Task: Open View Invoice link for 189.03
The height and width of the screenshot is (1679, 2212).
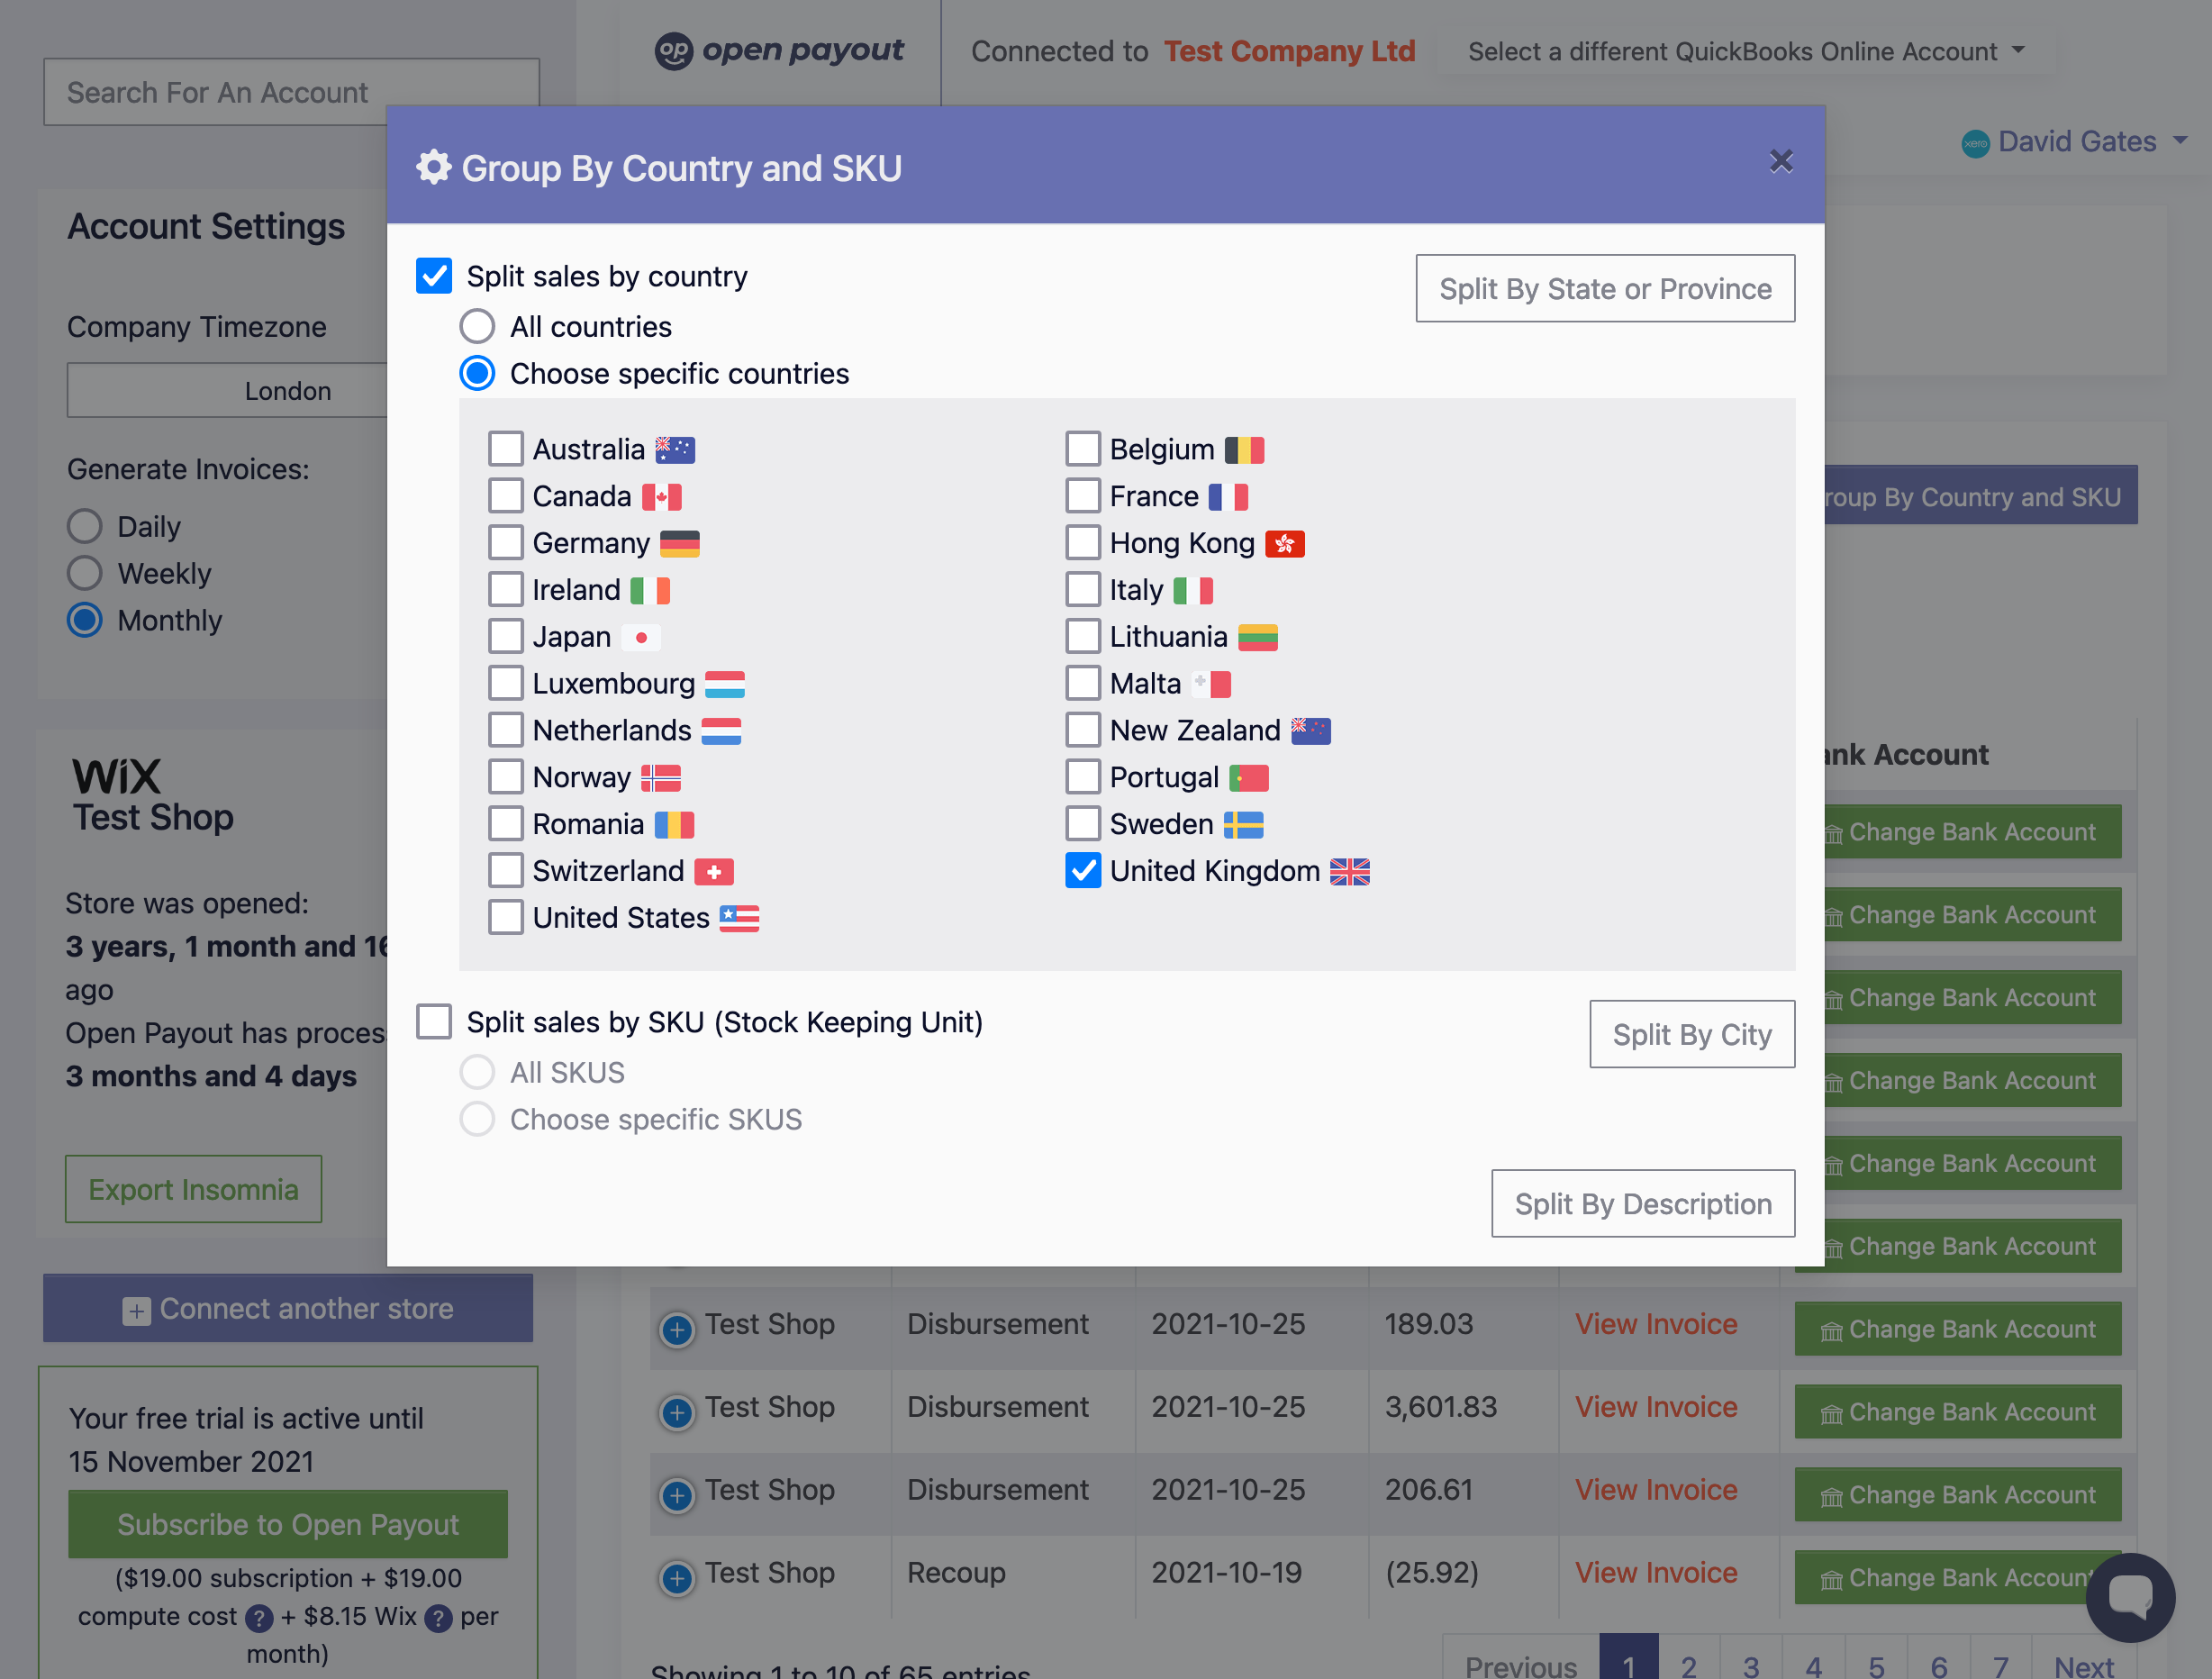Action: pyautogui.click(x=1656, y=1324)
